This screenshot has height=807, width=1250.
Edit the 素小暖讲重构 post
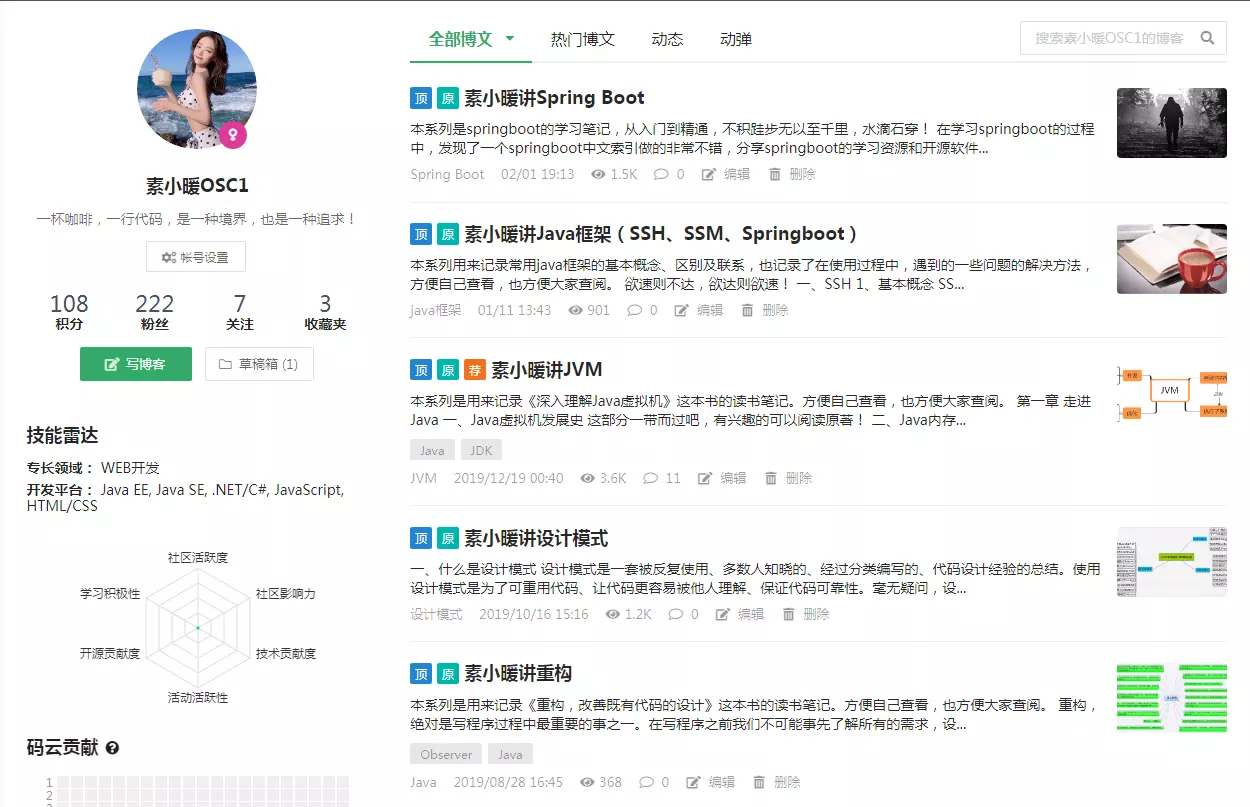pos(711,782)
